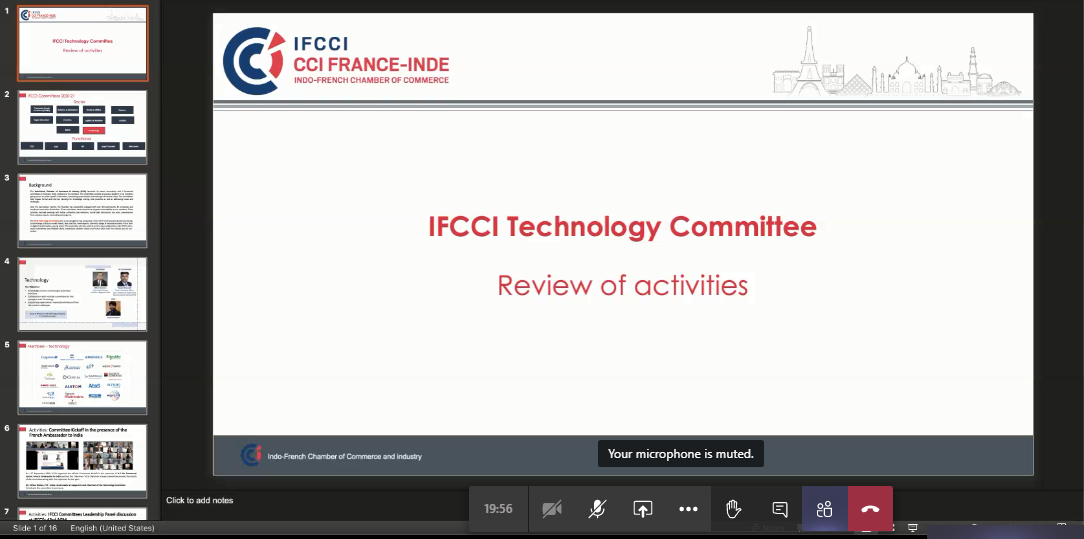Select slide 6 Committee Kickoff thumbnail
The width and height of the screenshot is (1084, 539).
[x=84, y=460]
